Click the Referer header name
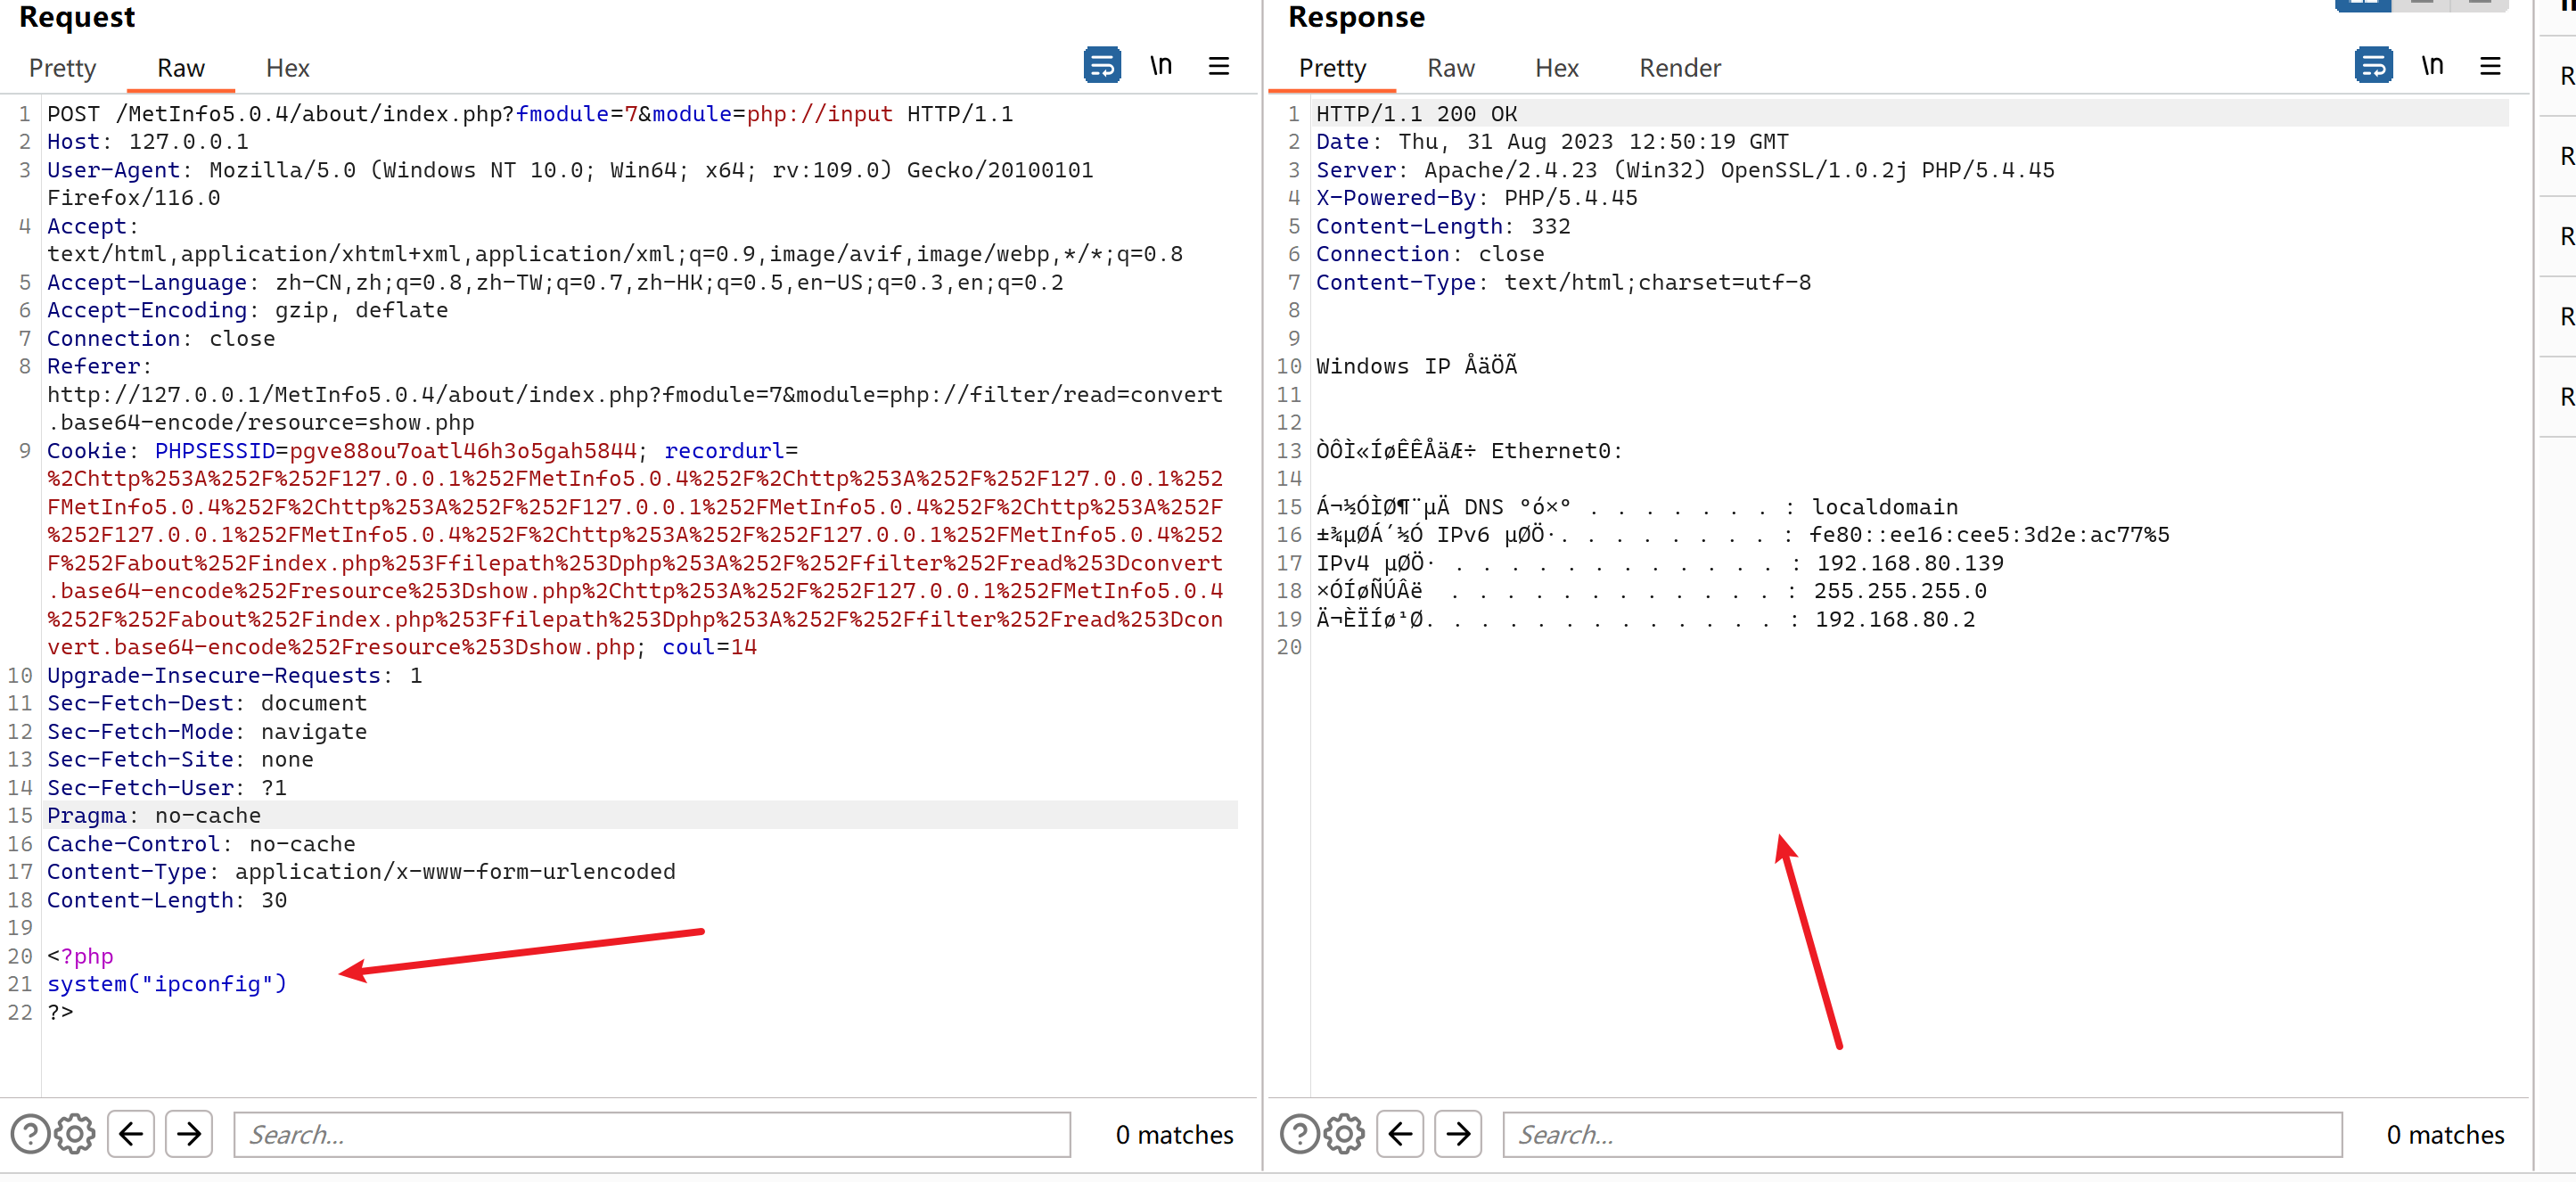 click(93, 367)
